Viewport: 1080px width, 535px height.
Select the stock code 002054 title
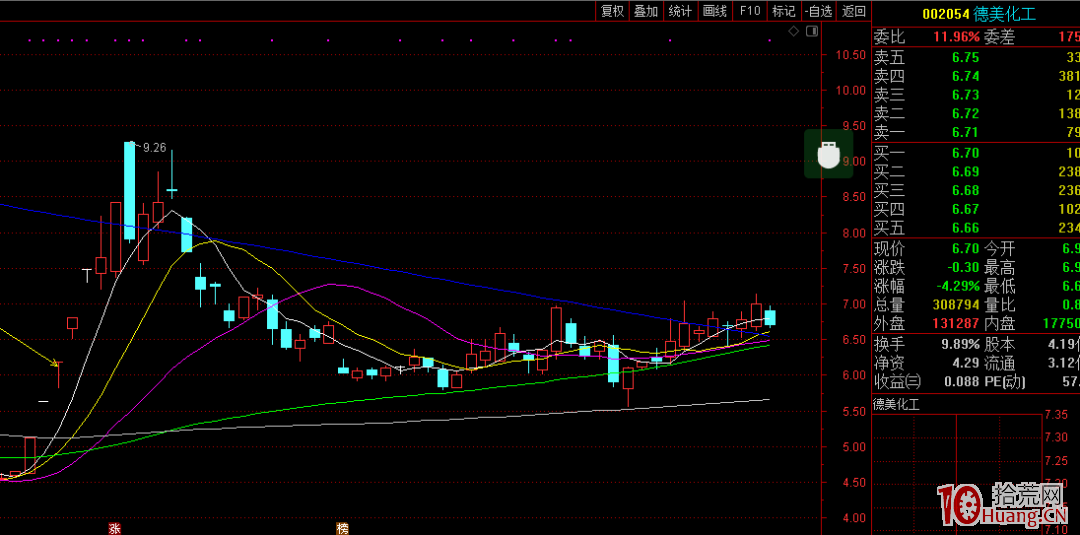(944, 13)
